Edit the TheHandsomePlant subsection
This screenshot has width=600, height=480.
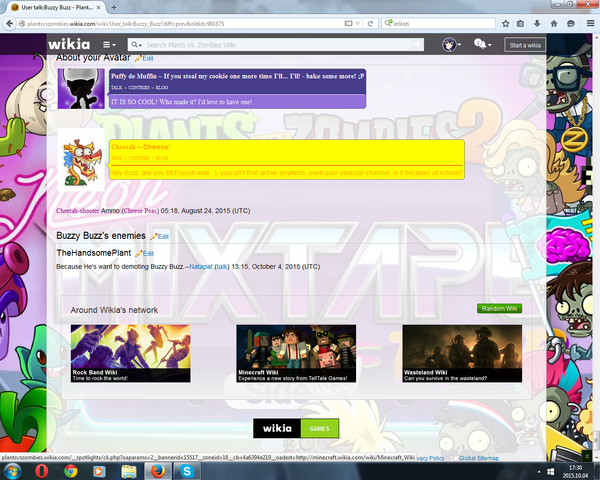coord(145,253)
